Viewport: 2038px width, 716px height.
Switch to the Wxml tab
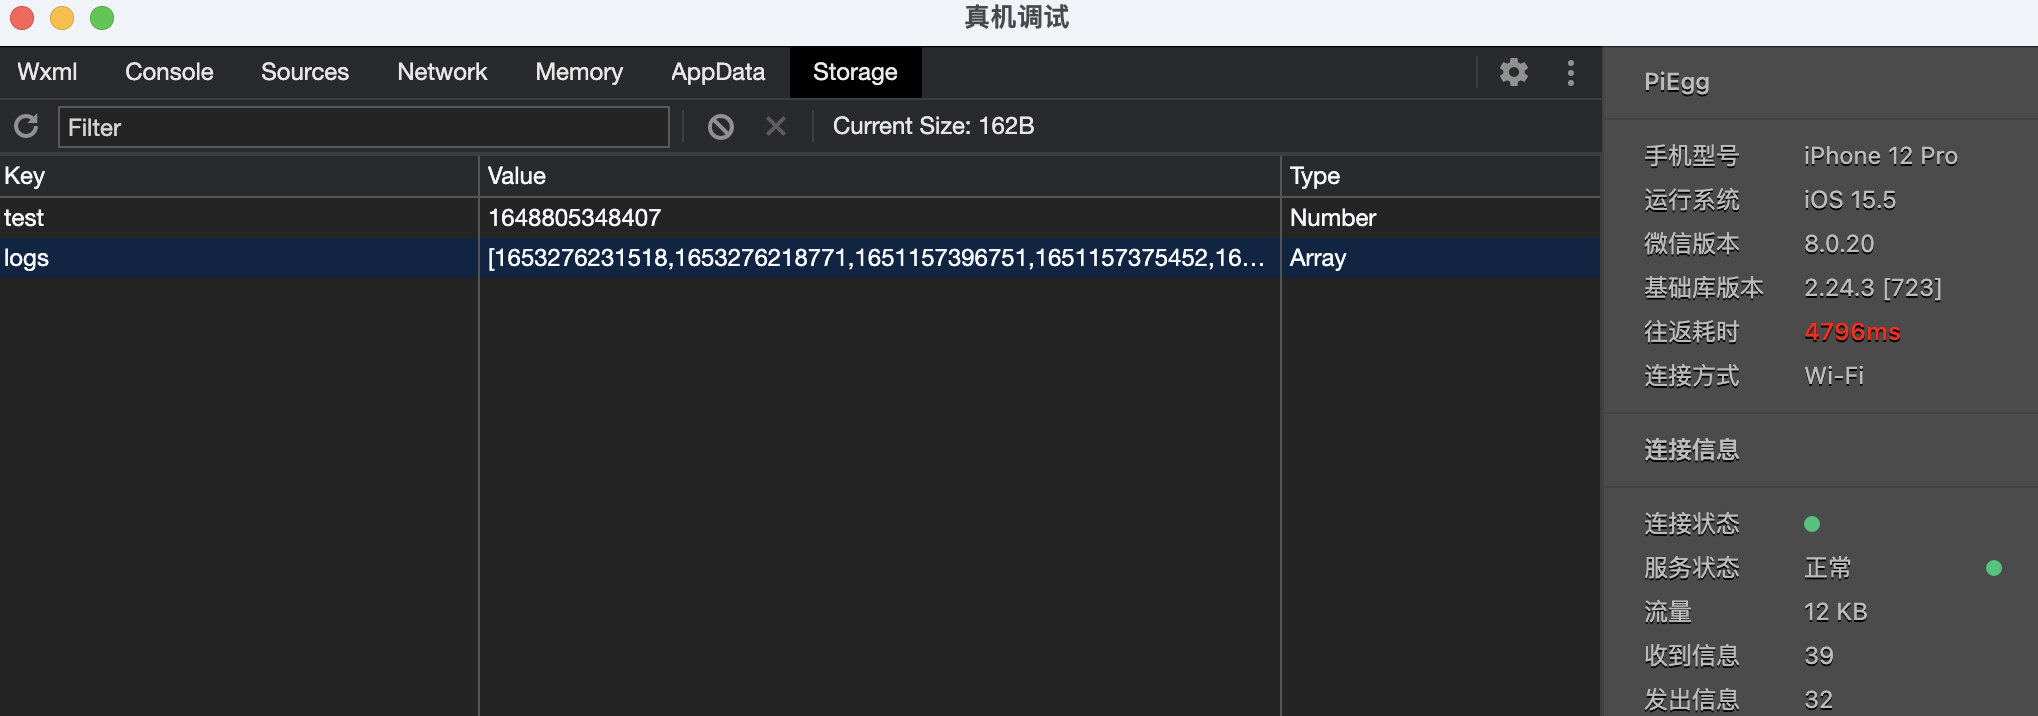[47, 72]
